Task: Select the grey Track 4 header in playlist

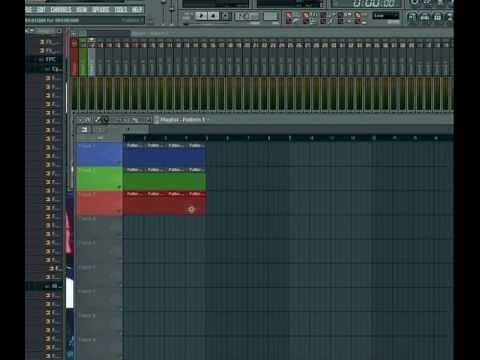Action: [x=100, y=228]
